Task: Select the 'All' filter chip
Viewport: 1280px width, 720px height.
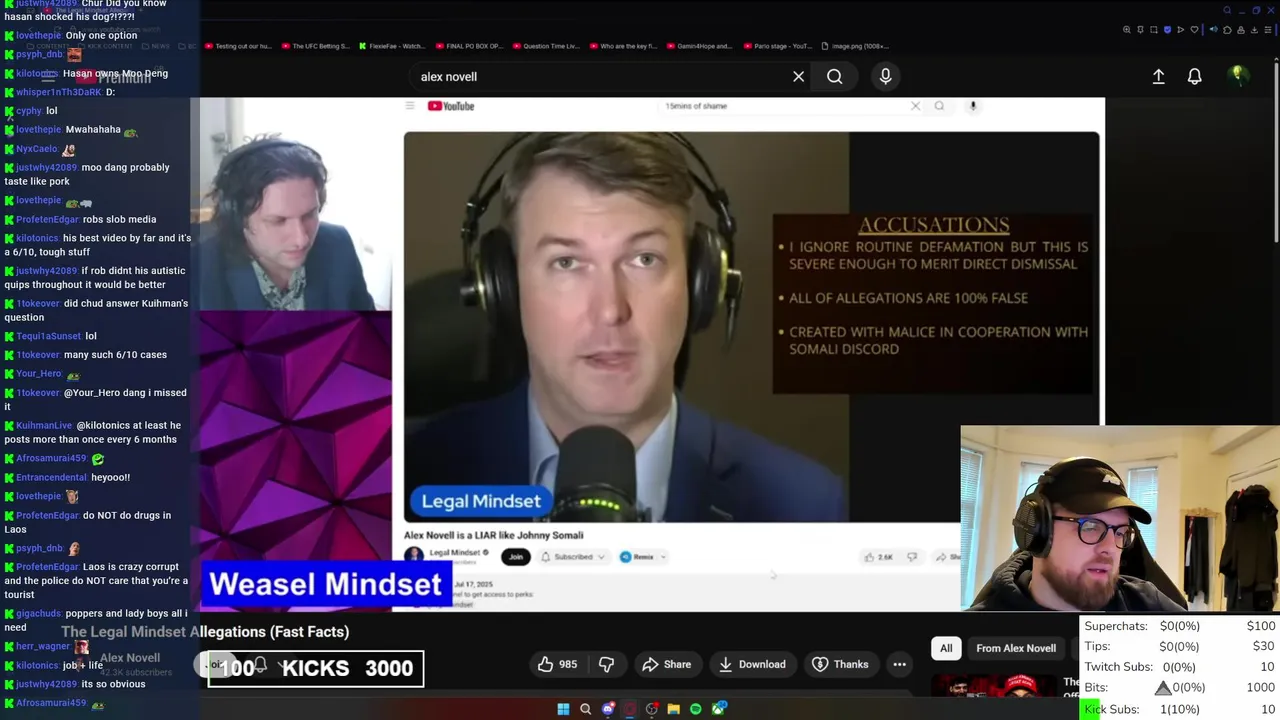Action: click(946, 648)
